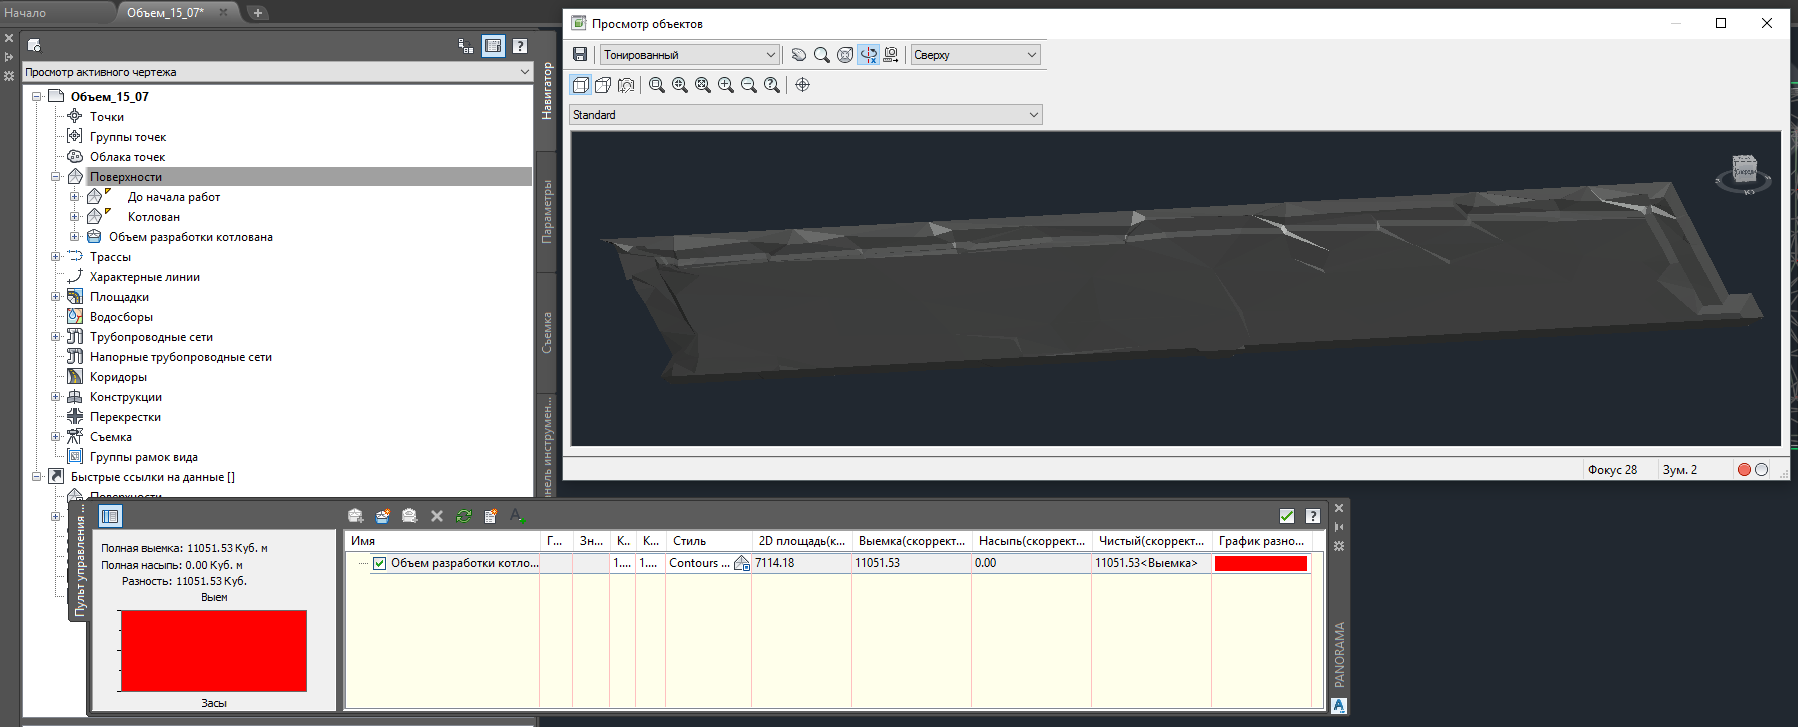Viewport: 1798px width, 727px height.
Task: Click the plus button to add new tab
Action: pyautogui.click(x=258, y=13)
